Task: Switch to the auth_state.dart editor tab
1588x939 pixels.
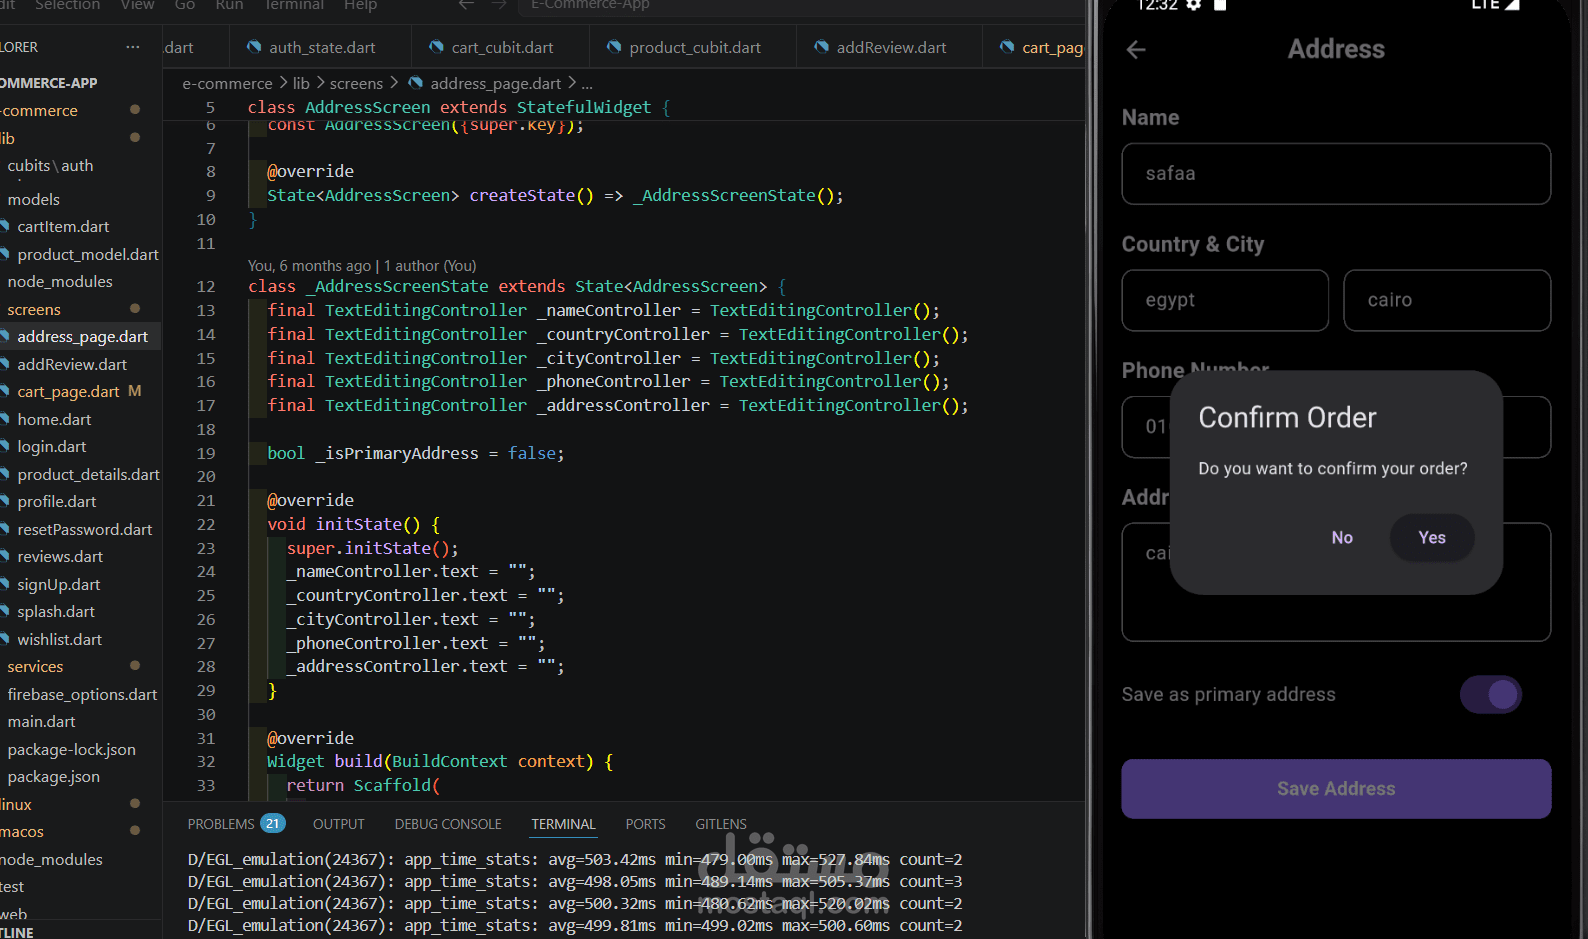Action: click(x=320, y=47)
